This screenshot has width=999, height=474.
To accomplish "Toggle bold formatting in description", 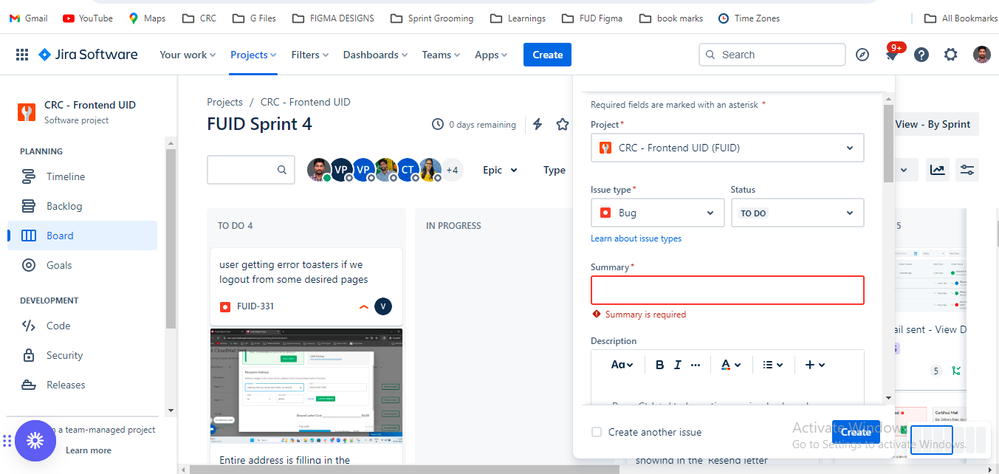I will click(659, 365).
